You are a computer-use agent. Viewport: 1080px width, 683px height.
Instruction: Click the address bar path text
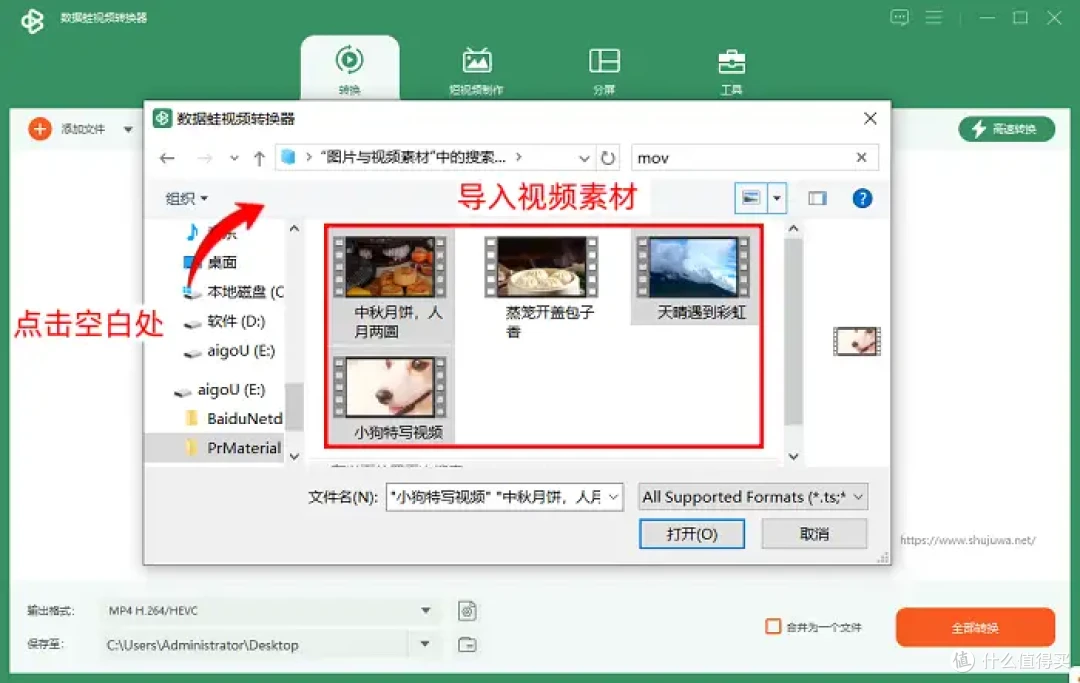pyautogui.click(x=413, y=158)
